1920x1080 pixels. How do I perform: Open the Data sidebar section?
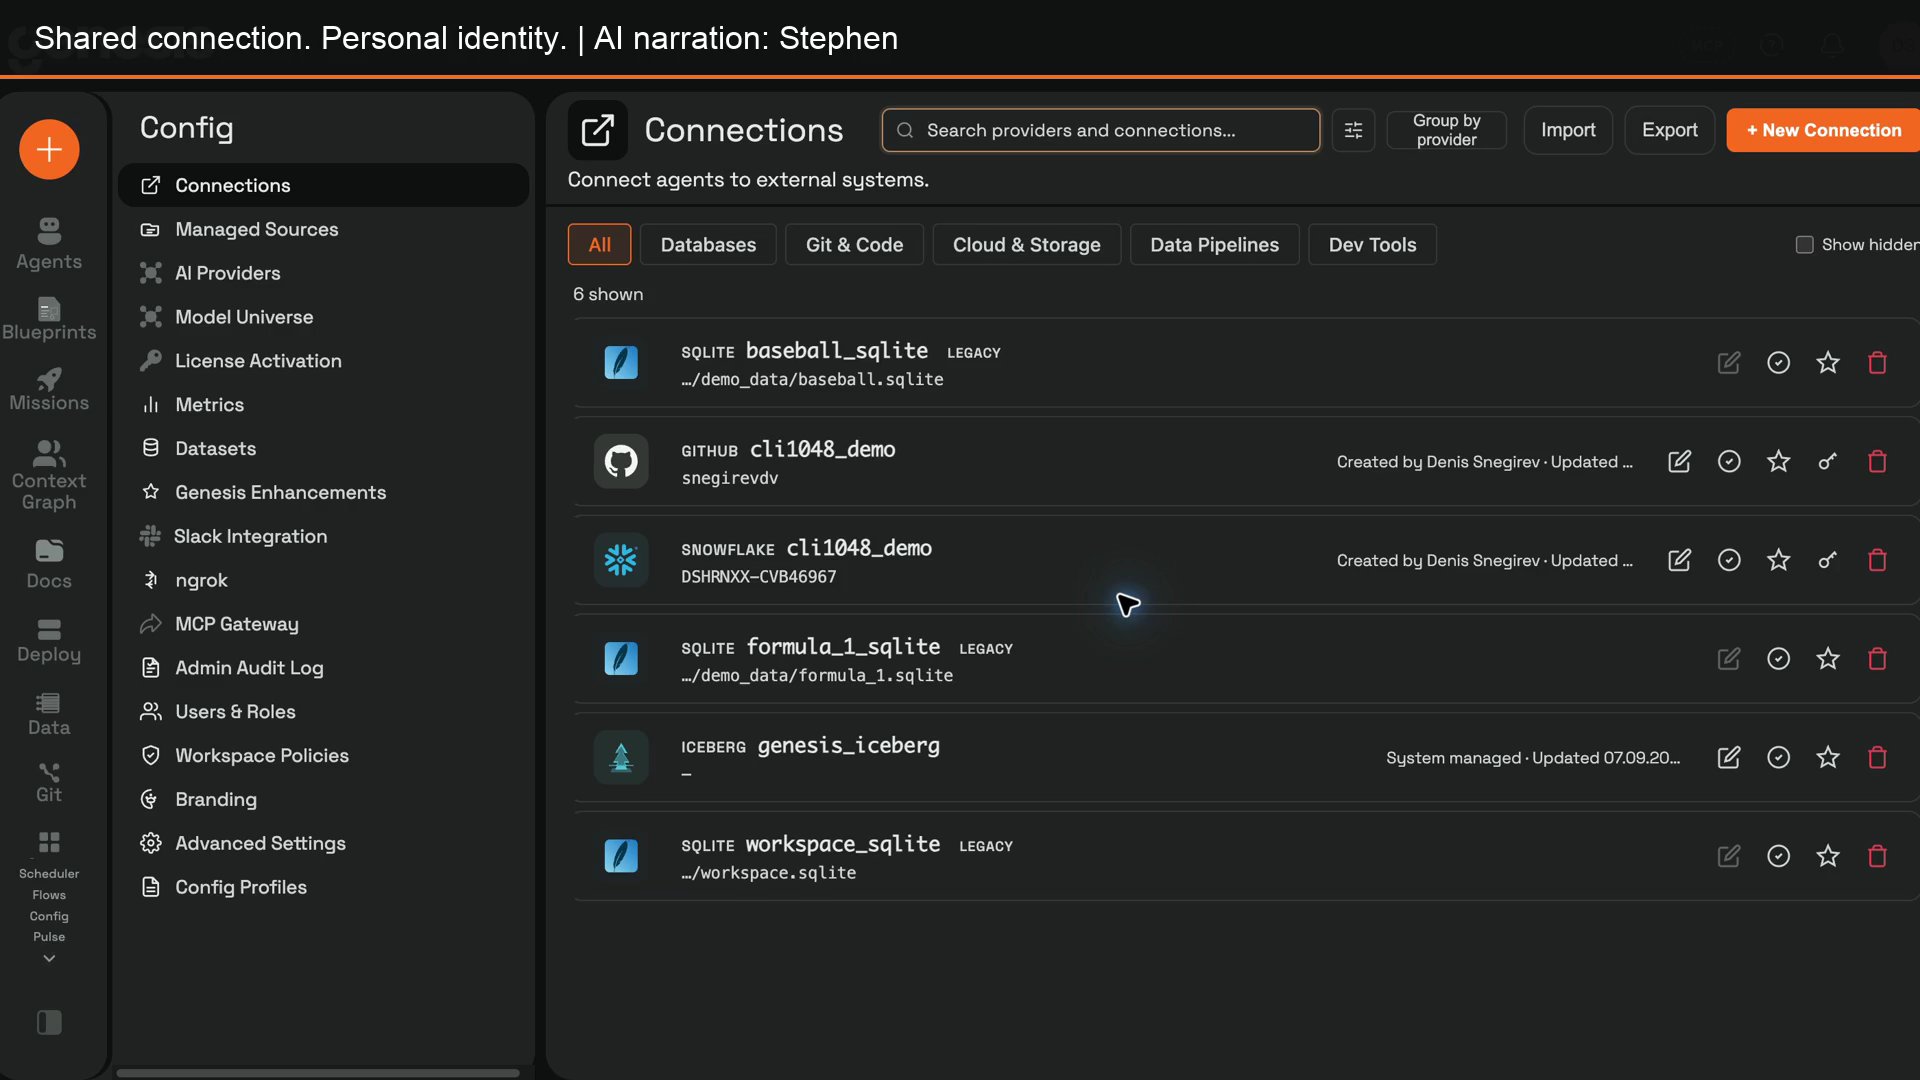point(49,714)
